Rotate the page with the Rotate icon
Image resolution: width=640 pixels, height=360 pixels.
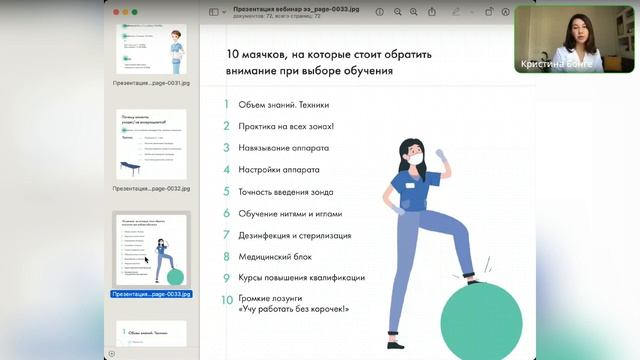tap(489, 12)
